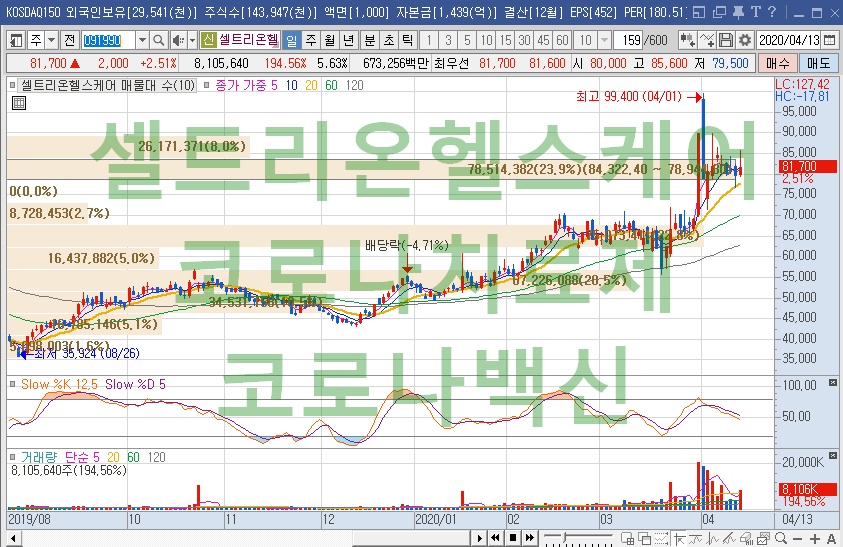Expand the interval 10 dropdown arrow
Image resolution: width=843 pixels, height=547 pixels.
coord(604,40)
